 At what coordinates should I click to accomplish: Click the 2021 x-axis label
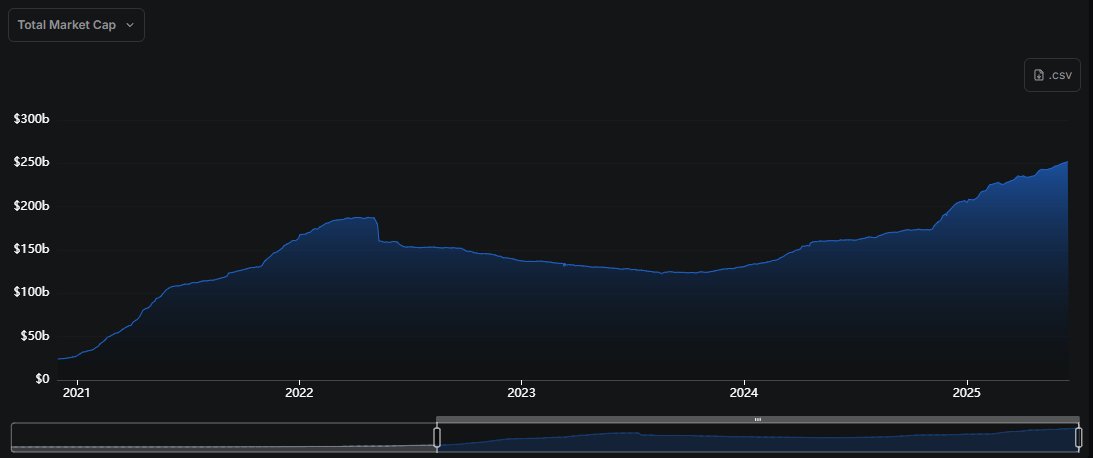coord(77,392)
